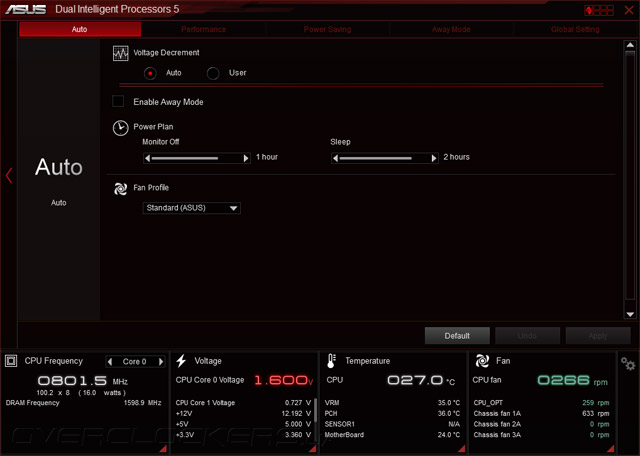Expand Fan panel corner triangle
The height and width of the screenshot is (456, 640).
[611, 449]
